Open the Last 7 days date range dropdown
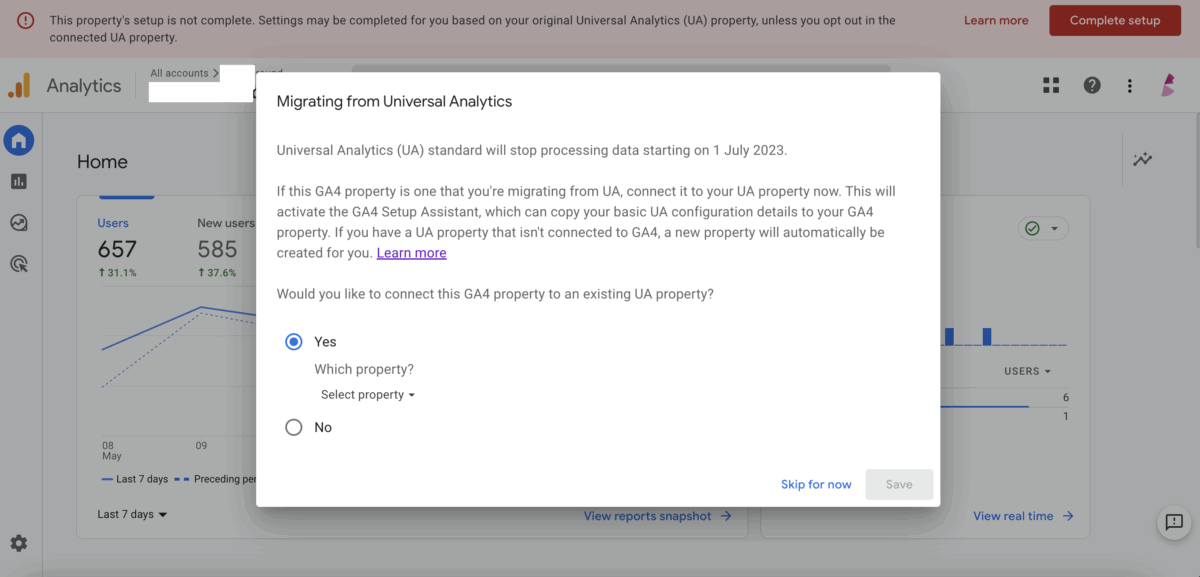1200x577 pixels. (x=131, y=514)
